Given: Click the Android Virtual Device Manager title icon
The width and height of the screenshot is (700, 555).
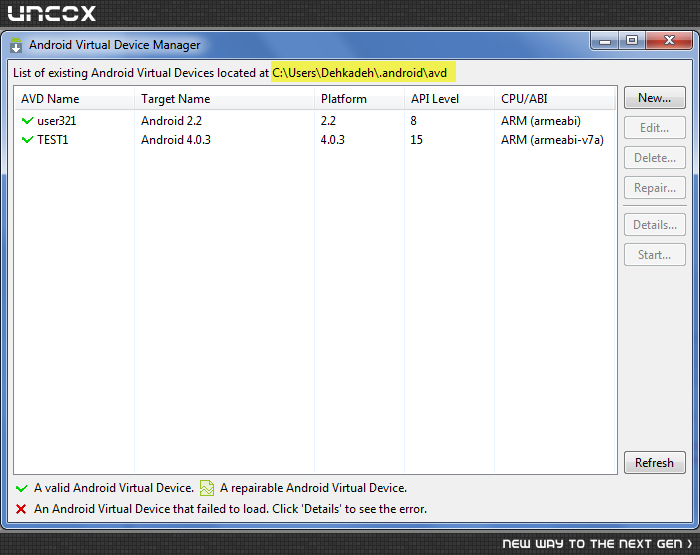Looking at the screenshot, I should point(16,45).
